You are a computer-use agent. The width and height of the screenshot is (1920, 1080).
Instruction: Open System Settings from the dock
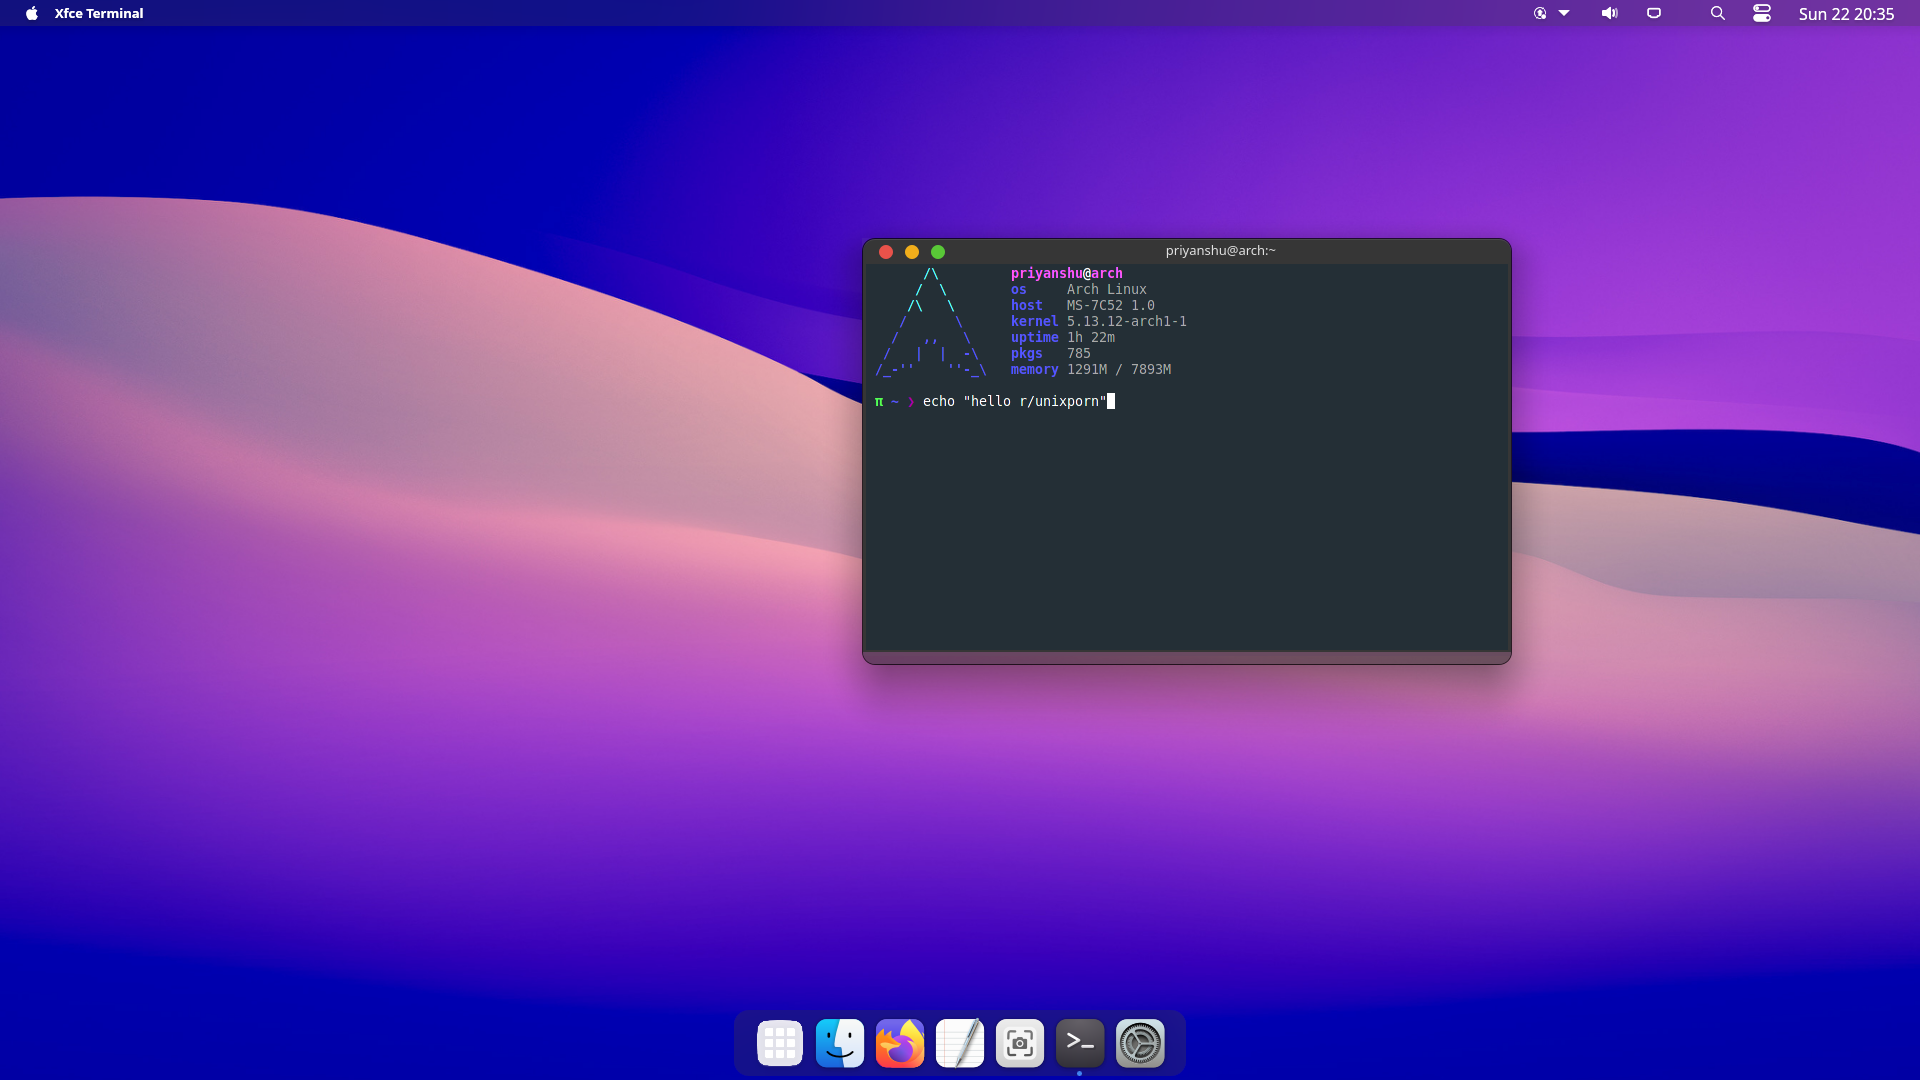click(x=1140, y=1042)
